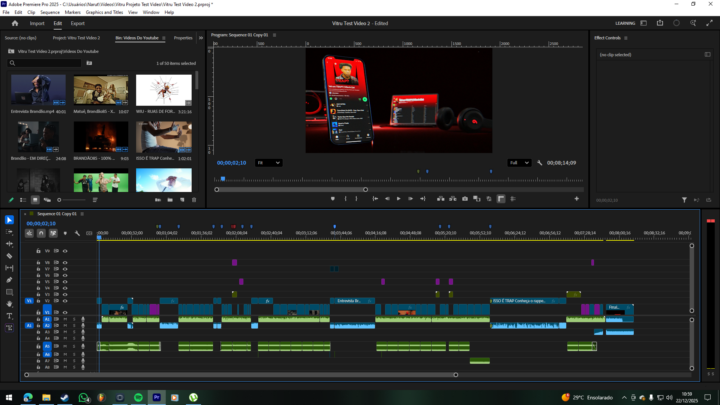Expand the hidden panel tabs chevron
The width and height of the screenshot is (720, 405).
(200, 37)
